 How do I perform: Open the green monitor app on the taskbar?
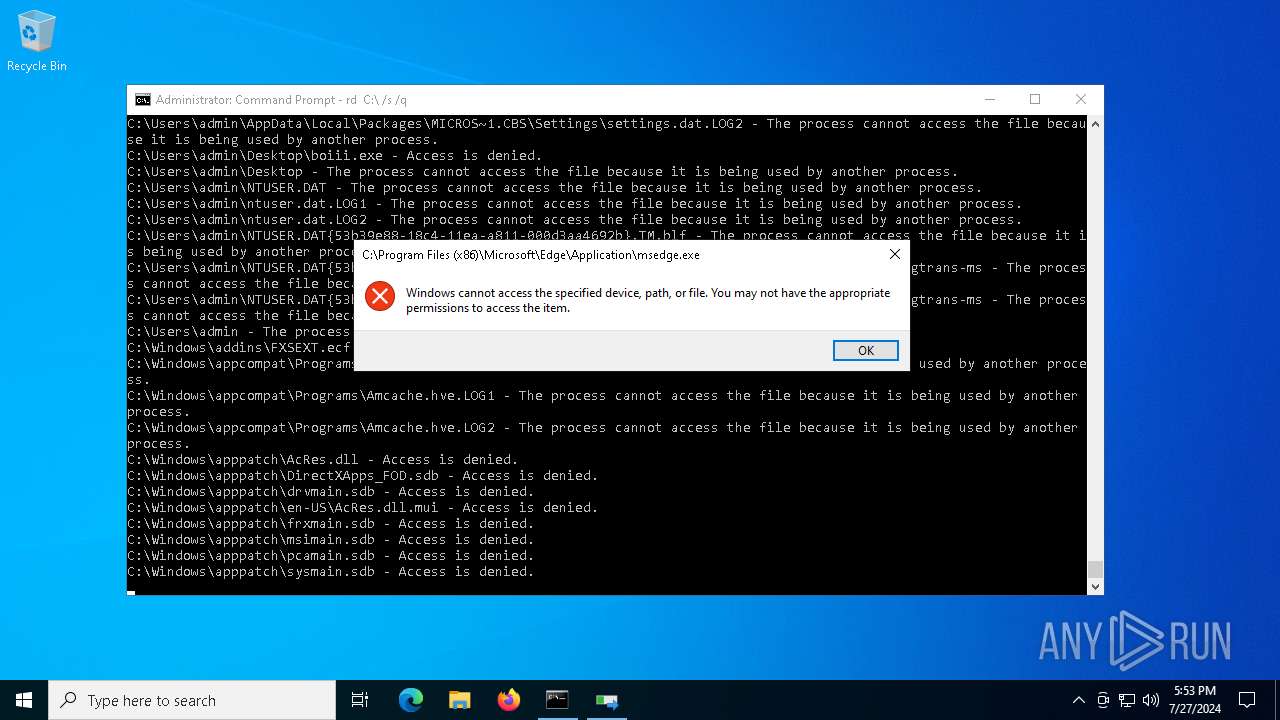tap(607, 700)
